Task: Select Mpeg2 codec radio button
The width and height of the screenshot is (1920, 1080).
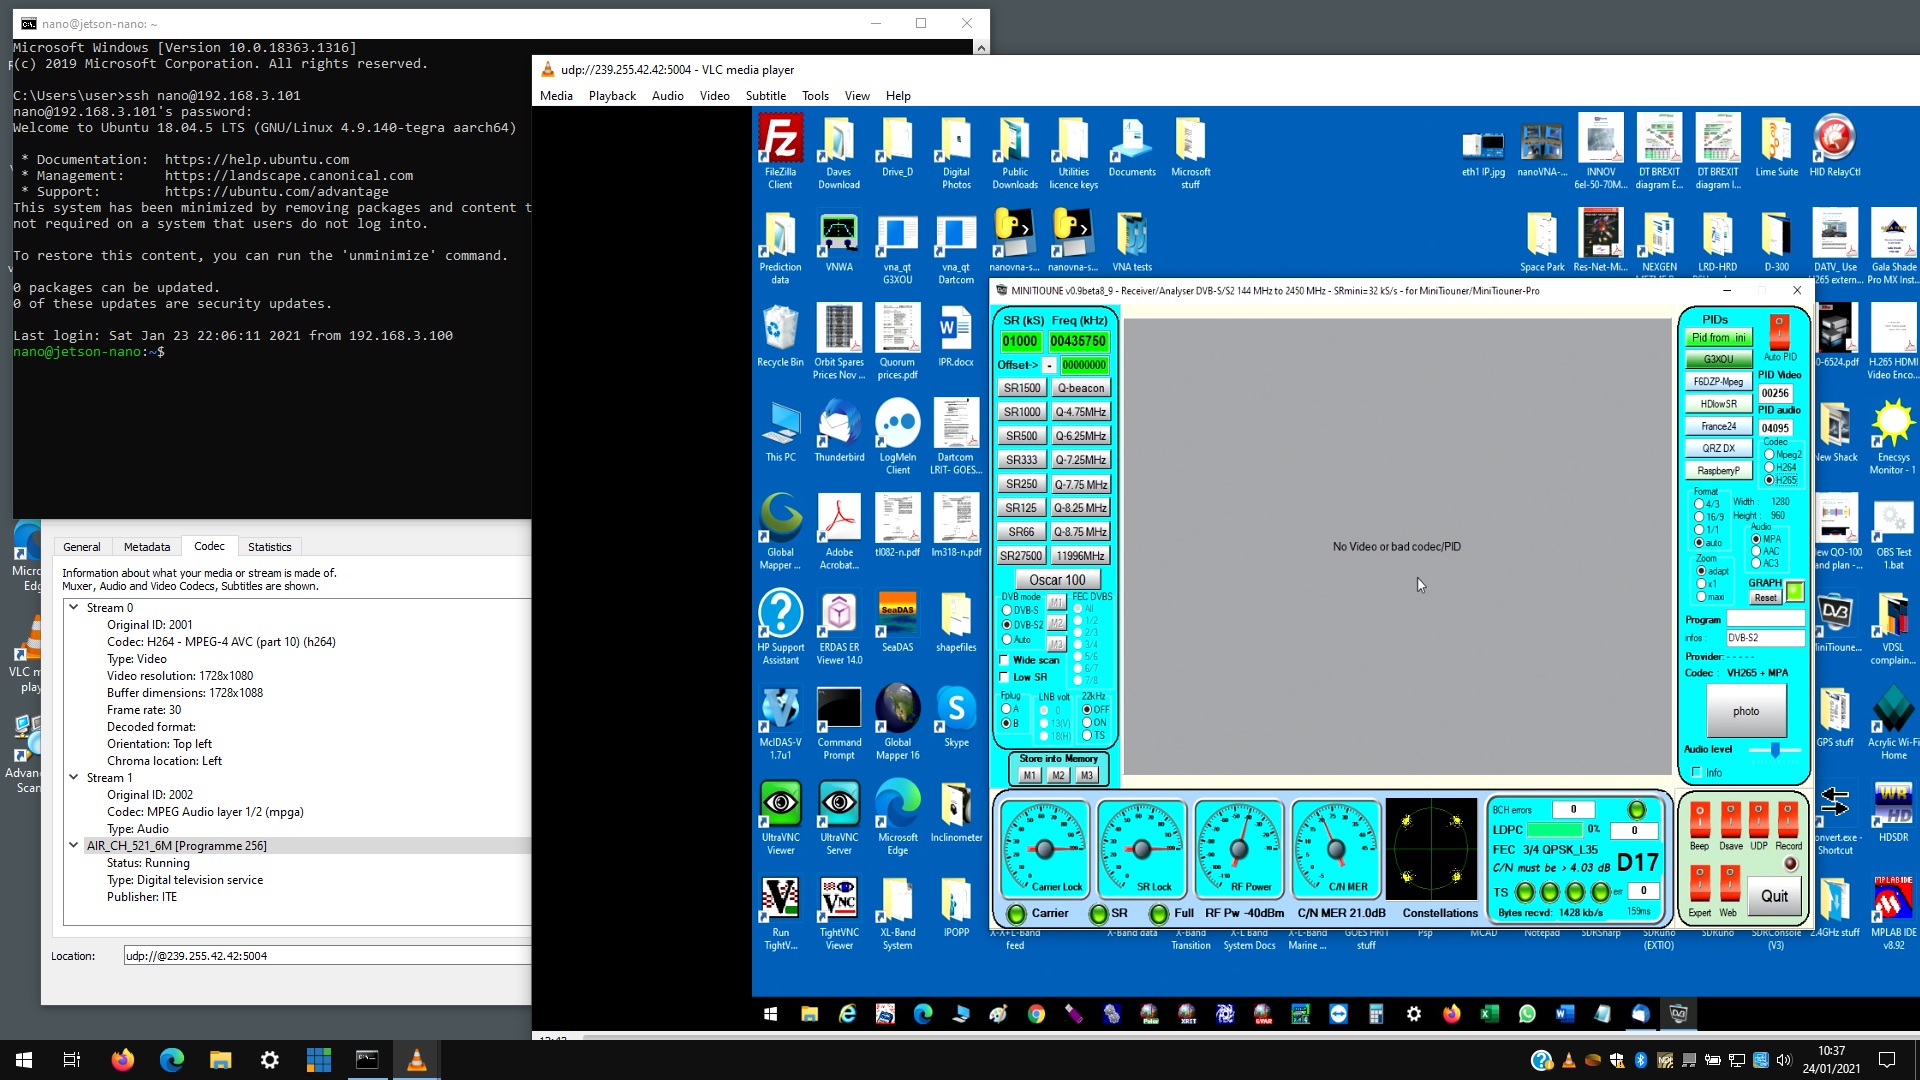Action: point(1769,454)
